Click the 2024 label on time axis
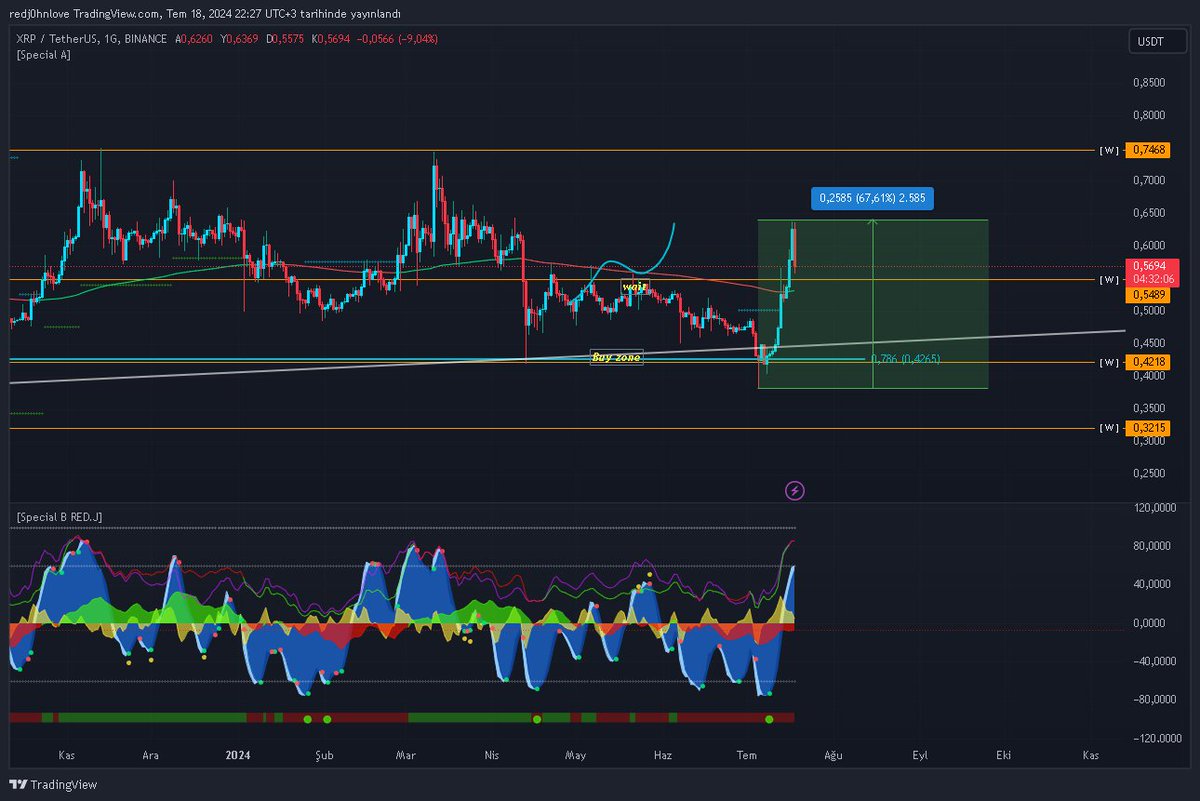Screen dimensions: 1200x801 click(x=237, y=758)
